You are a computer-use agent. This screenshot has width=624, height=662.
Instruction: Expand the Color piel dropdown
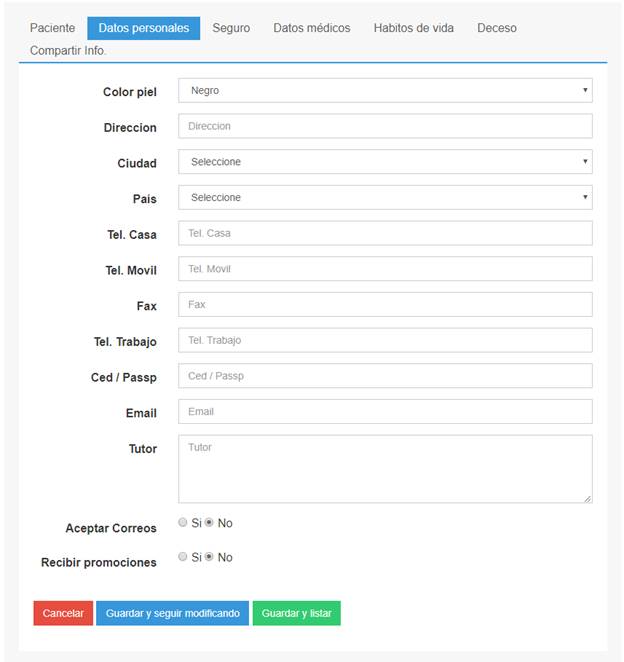pyautogui.click(x=385, y=90)
